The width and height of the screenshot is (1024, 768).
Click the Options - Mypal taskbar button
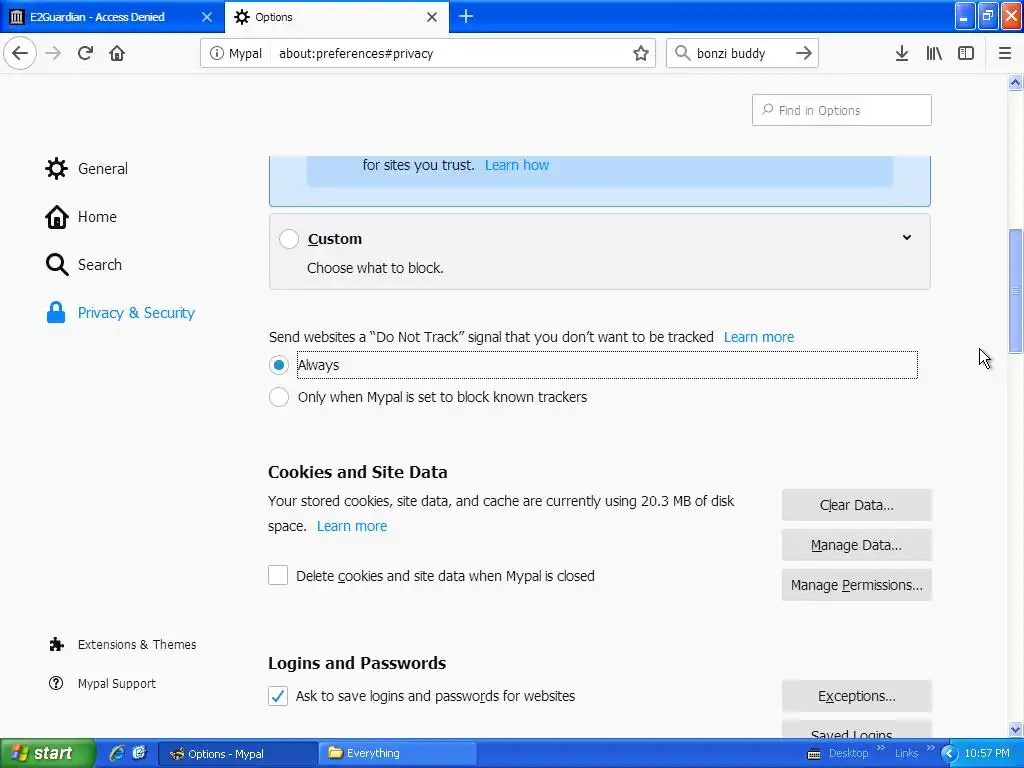coord(238,754)
